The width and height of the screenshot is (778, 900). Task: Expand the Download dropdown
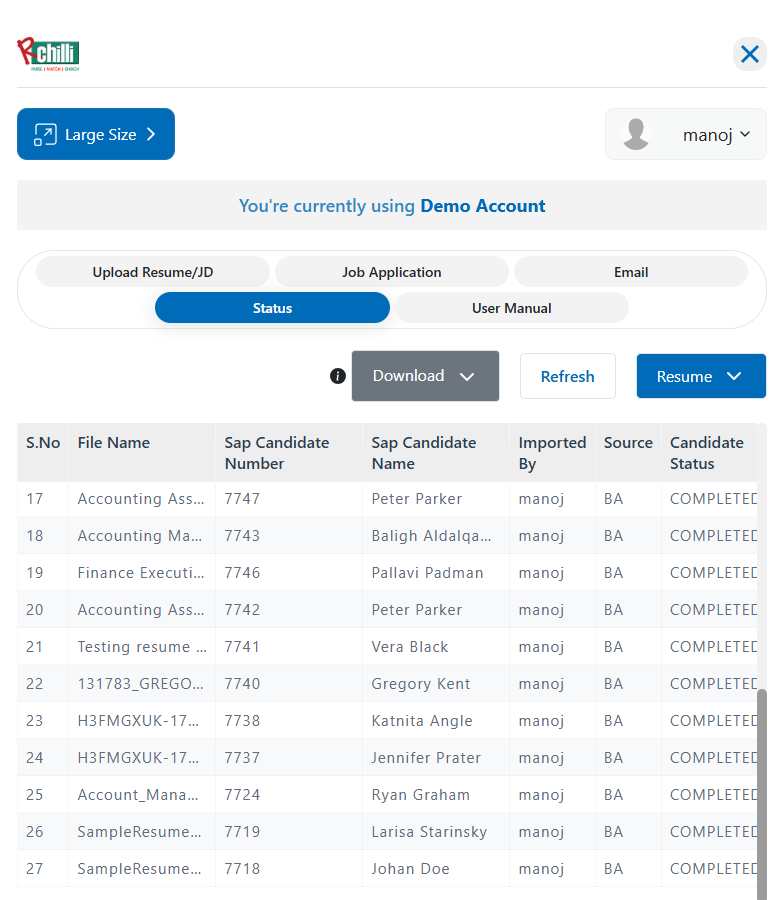point(425,376)
